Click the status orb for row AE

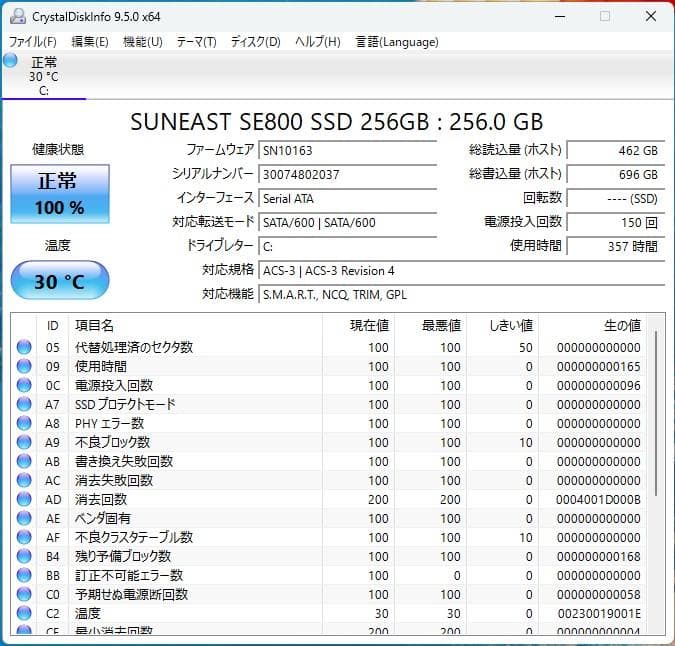[x=24, y=518]
